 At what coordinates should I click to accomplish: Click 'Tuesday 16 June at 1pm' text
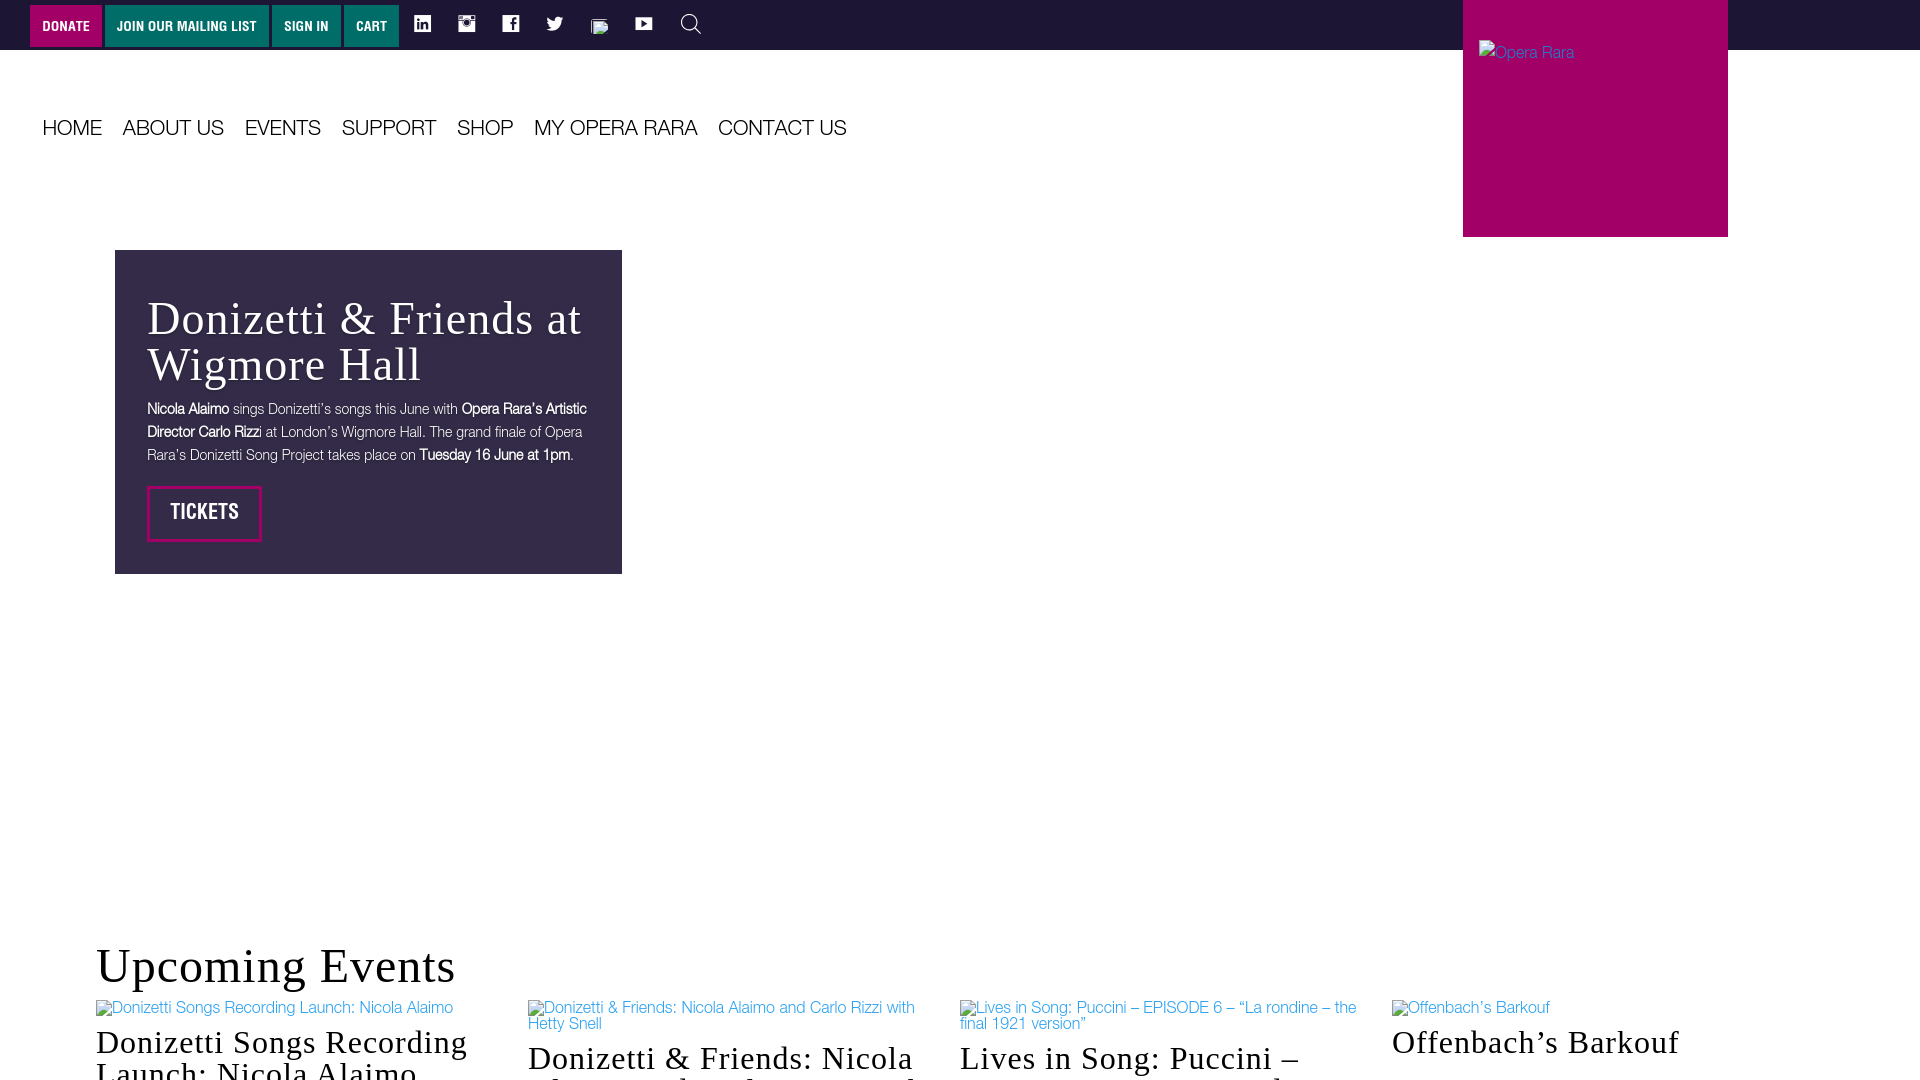coord(494,455)
